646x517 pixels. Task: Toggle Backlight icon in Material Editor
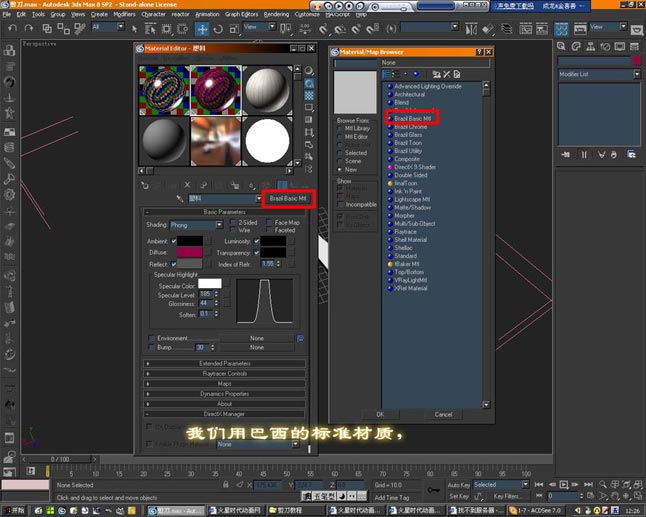[x=309, y=83]
